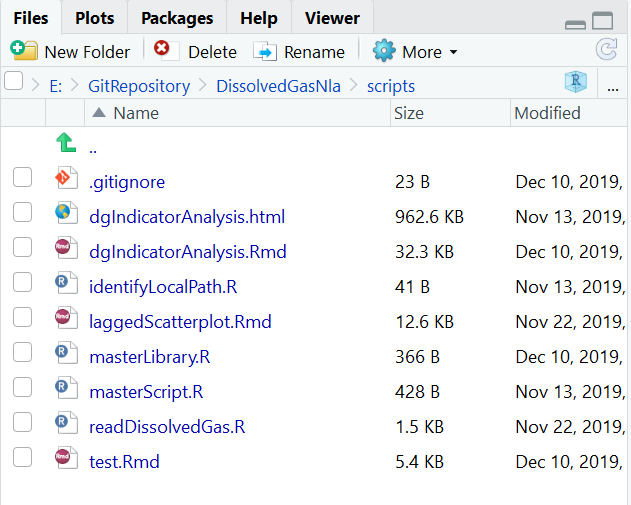Click the R file icon of masterLibrary.R
Image resolution: width=631 pixels, height=505 pixels.
pos(66,352)
